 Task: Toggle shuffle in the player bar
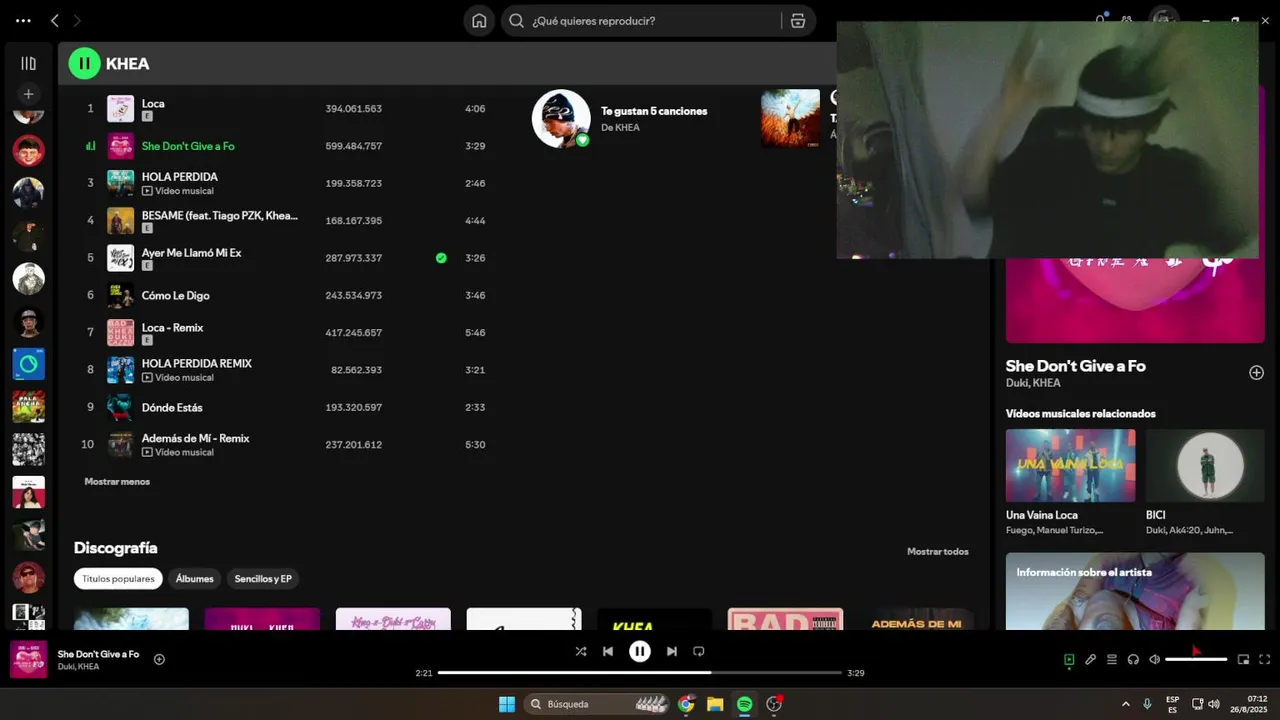581,651
